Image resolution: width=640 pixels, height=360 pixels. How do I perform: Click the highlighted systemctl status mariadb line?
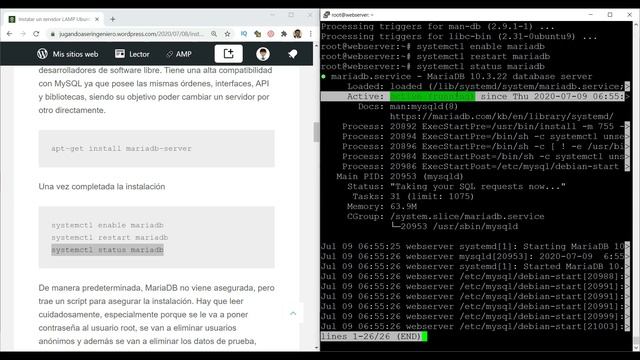tap(107, 250)
